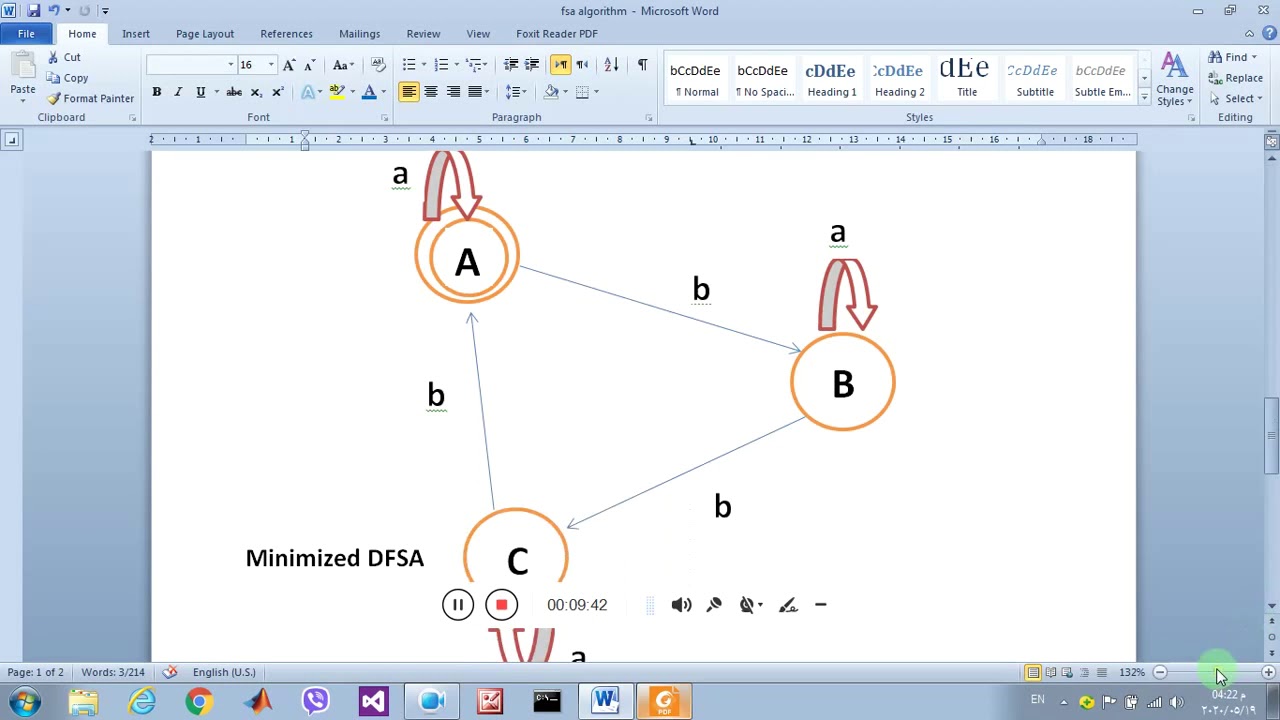Screen dimensions: 1280x720
Task: Toggle Right-to-Left text direction
Action: [582, 65]
